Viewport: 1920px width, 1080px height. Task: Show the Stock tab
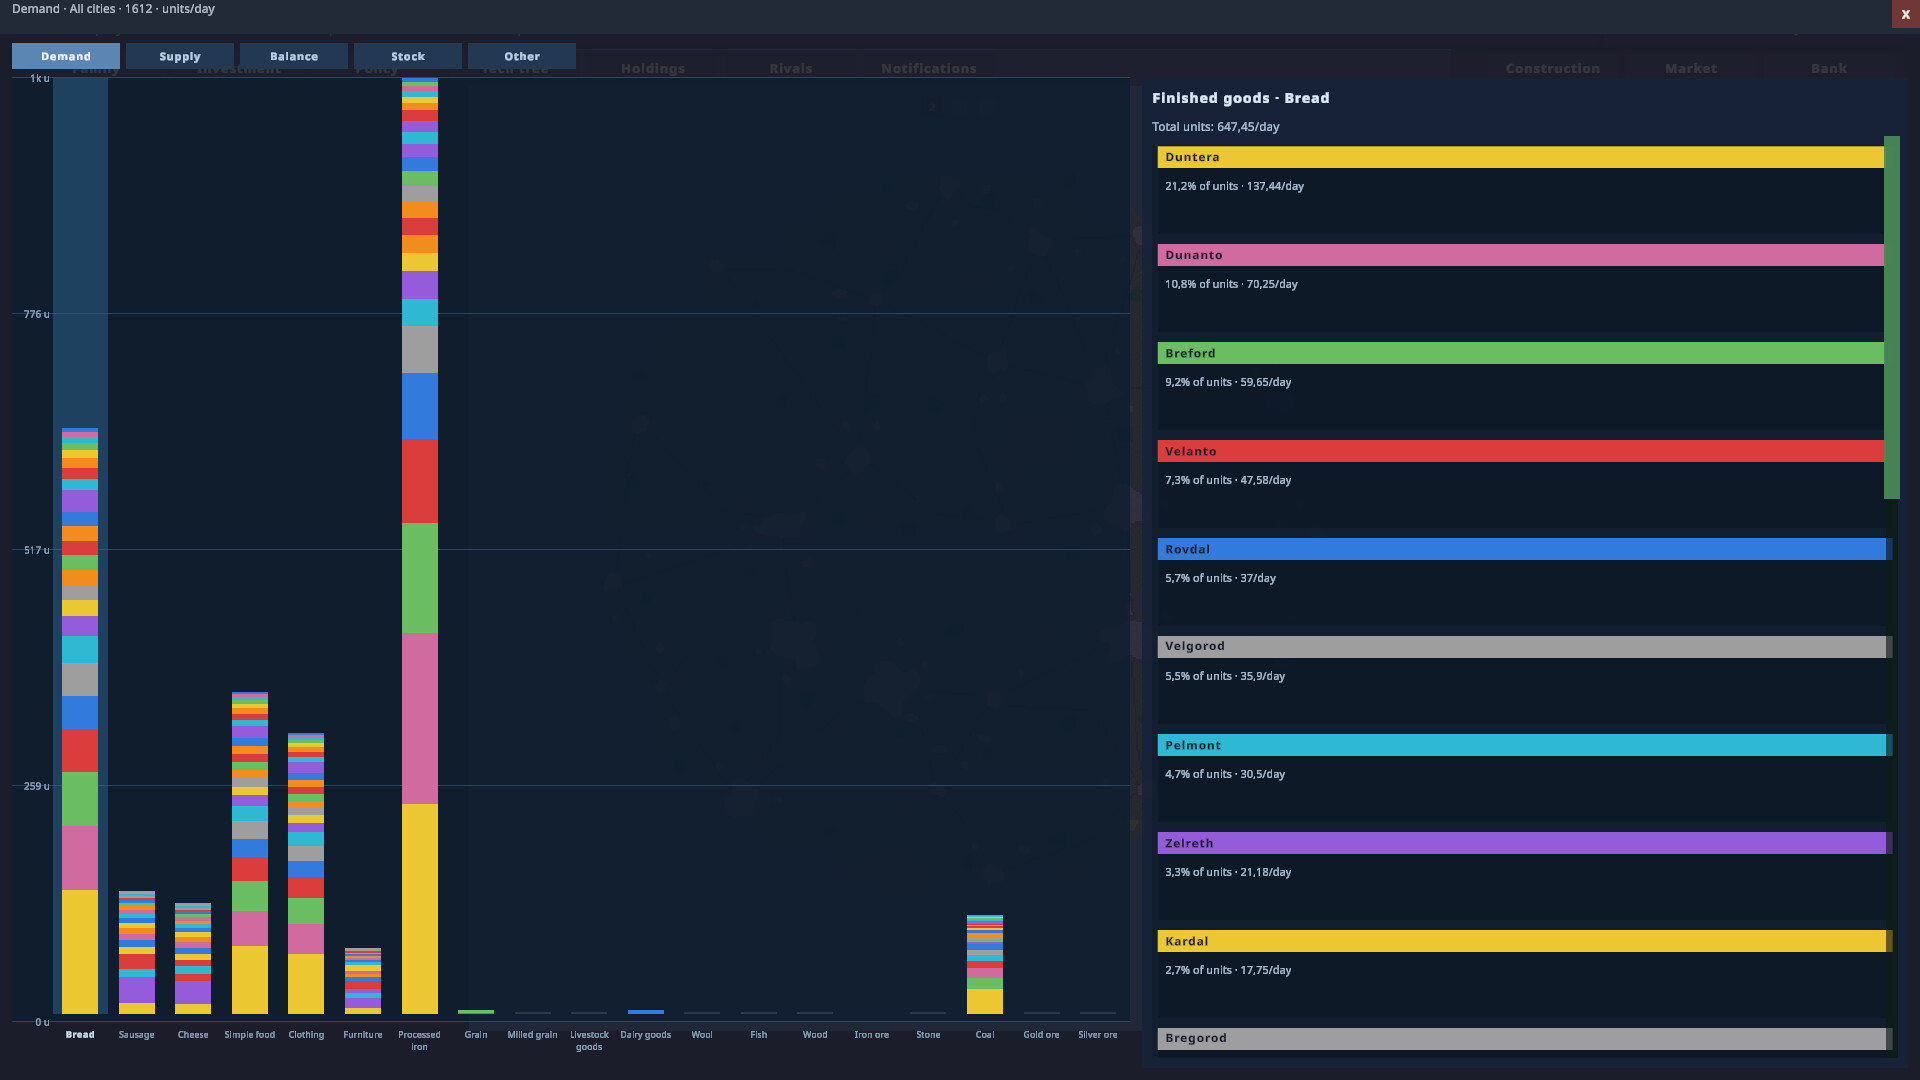click(408, 56)
